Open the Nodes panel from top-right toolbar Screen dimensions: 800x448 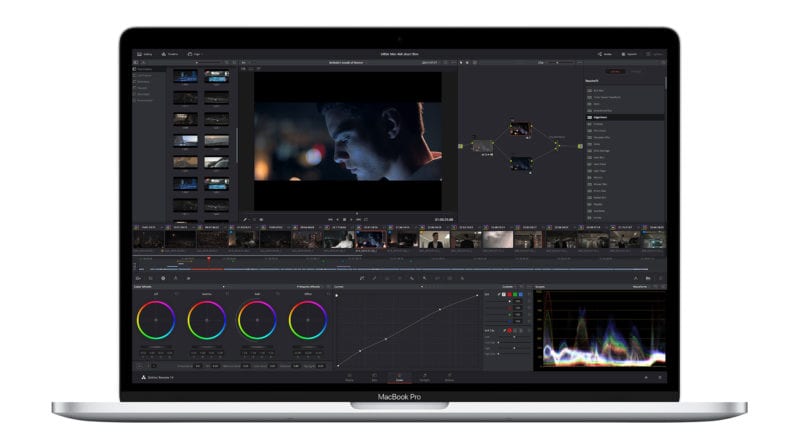point(605,53)
